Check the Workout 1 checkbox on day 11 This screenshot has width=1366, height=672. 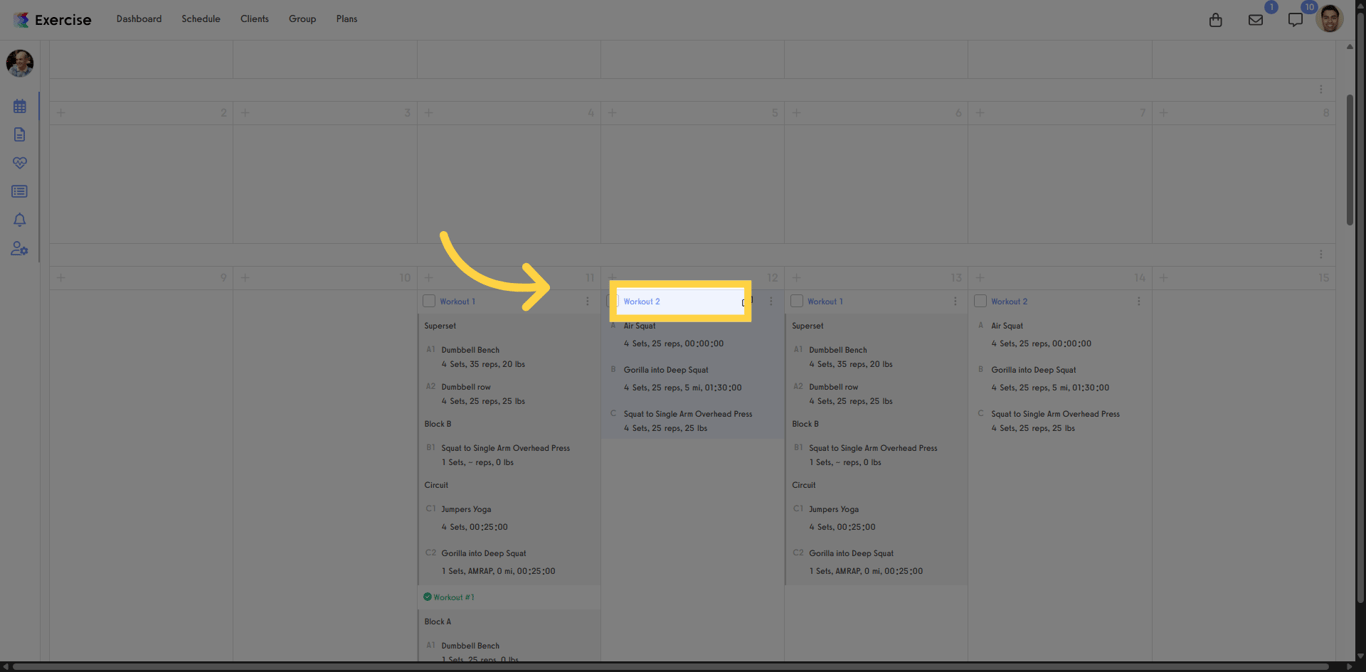(431, 300)
